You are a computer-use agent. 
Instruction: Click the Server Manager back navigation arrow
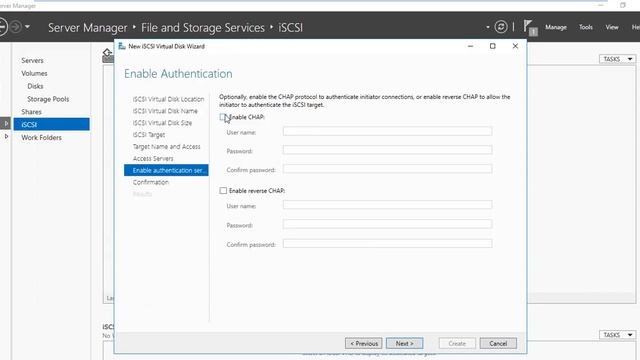(2, 27)
